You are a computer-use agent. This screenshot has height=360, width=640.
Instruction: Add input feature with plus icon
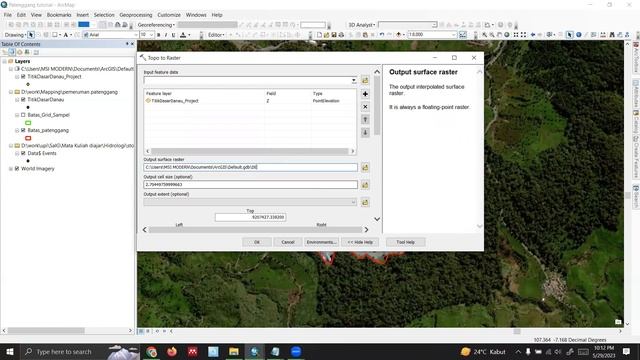365,94
